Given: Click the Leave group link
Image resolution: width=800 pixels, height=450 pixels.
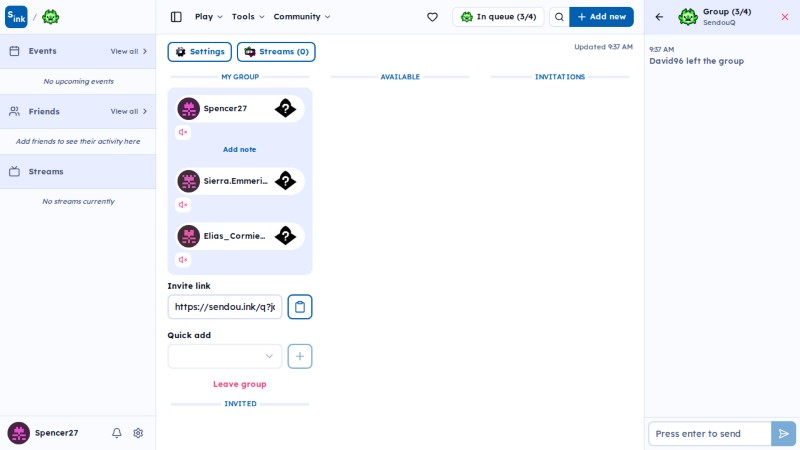Looking at the screenshot, I should 239,384.
